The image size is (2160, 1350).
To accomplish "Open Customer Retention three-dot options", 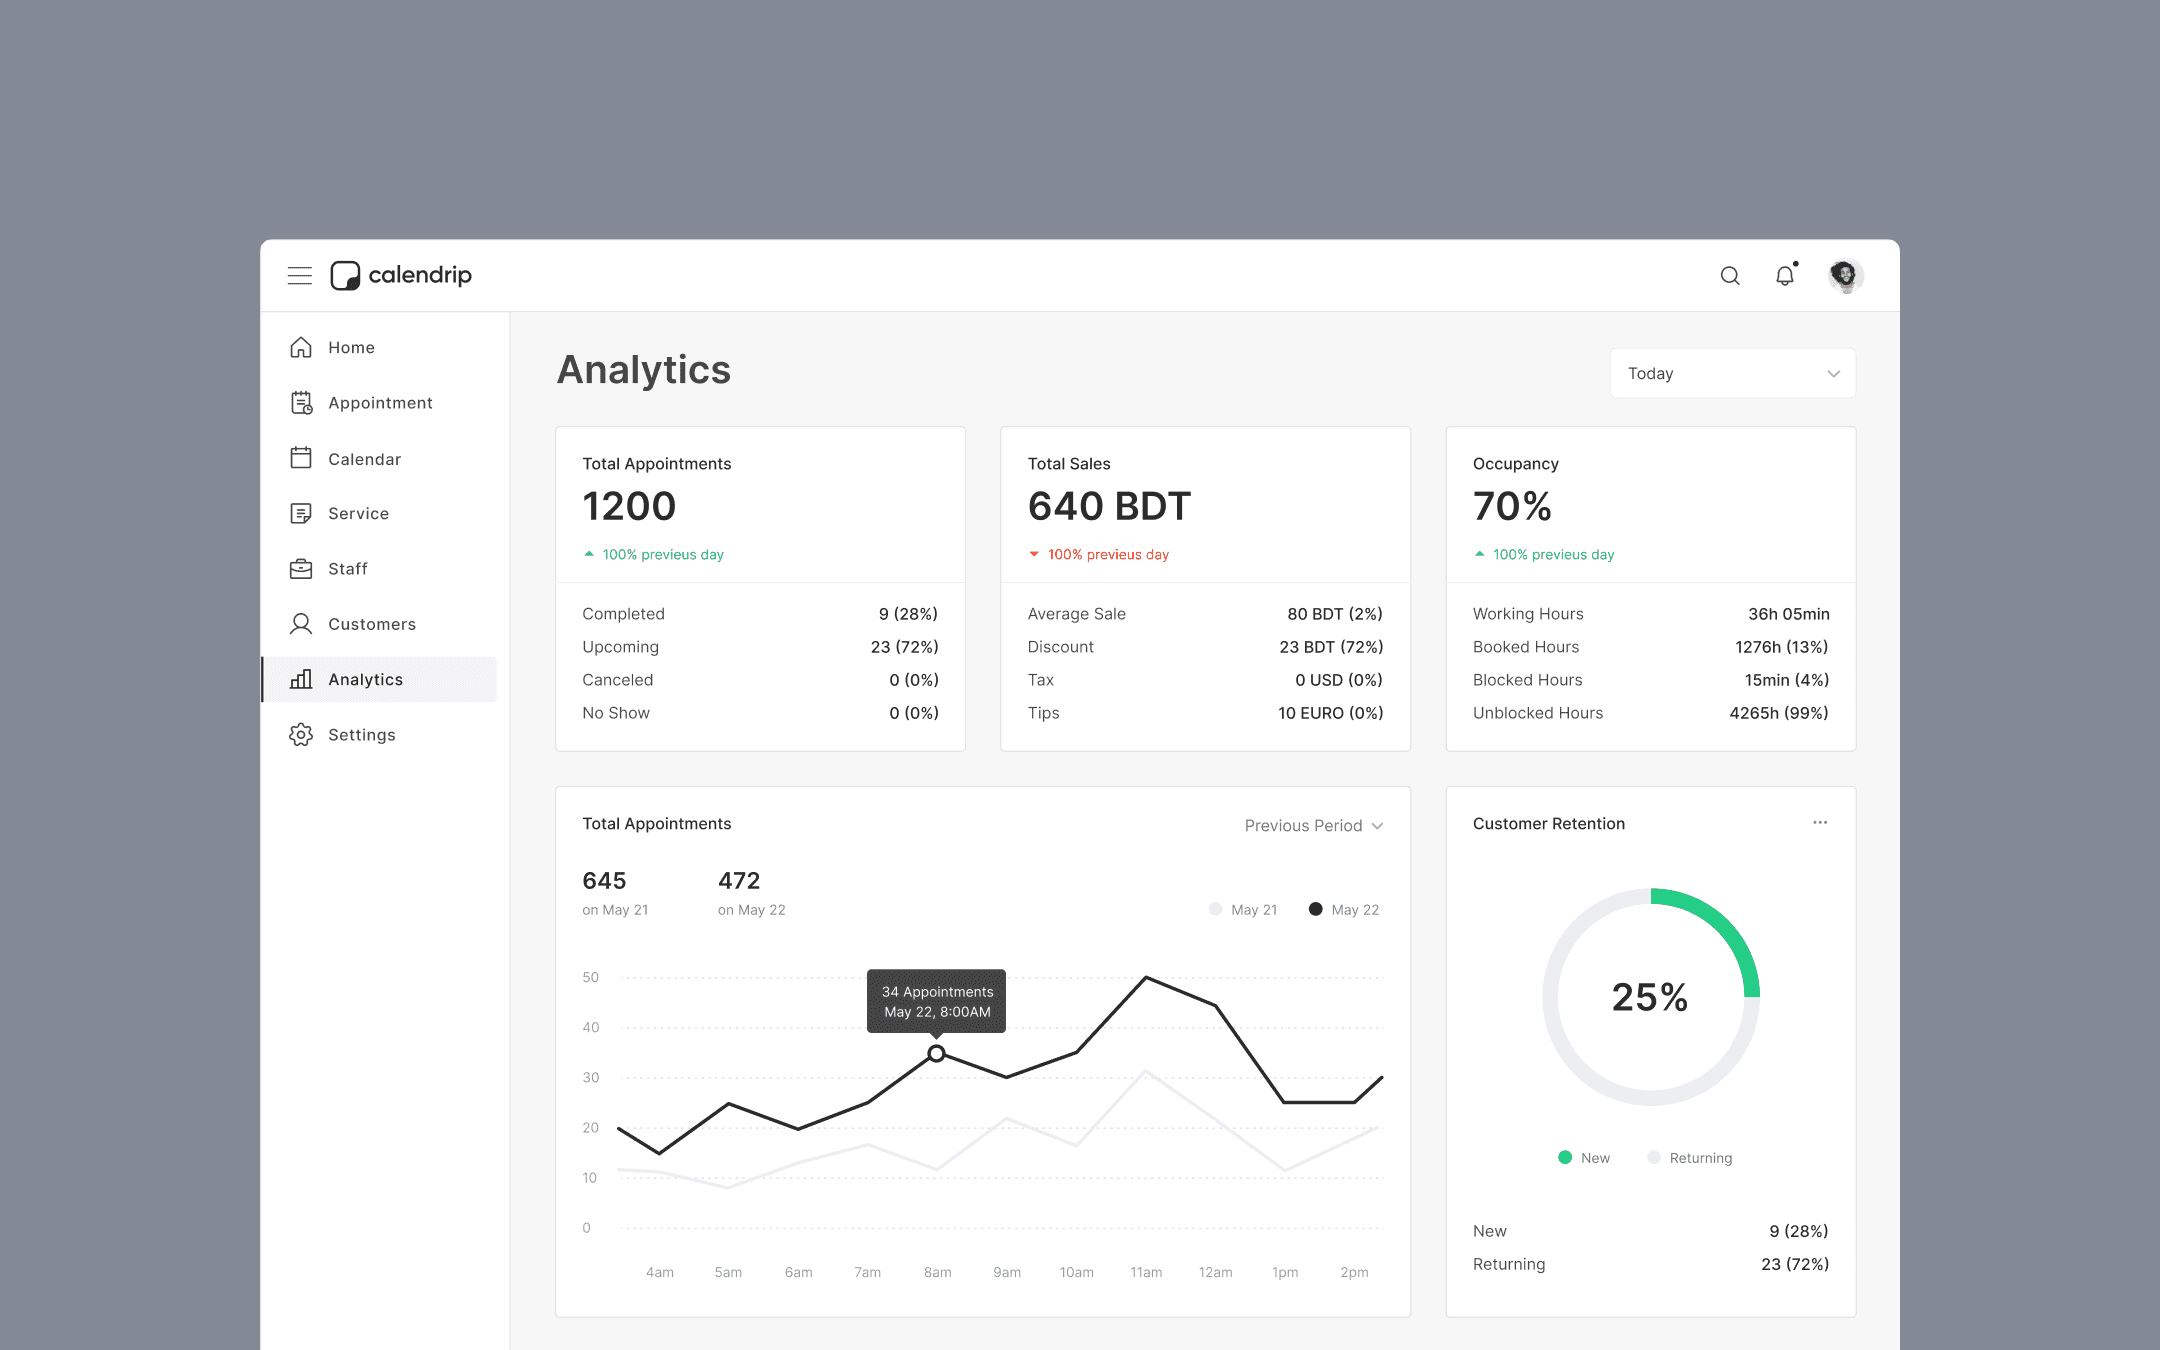I will (x=1820, y=823).
